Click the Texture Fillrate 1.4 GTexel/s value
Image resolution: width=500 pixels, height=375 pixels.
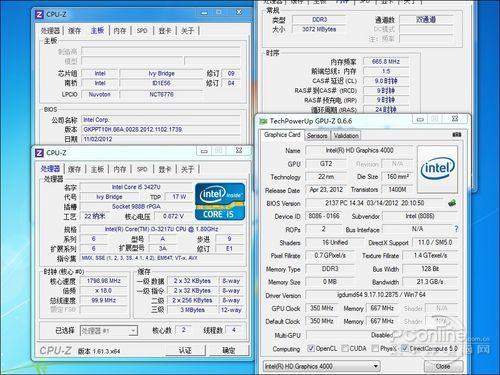[430, 255]
